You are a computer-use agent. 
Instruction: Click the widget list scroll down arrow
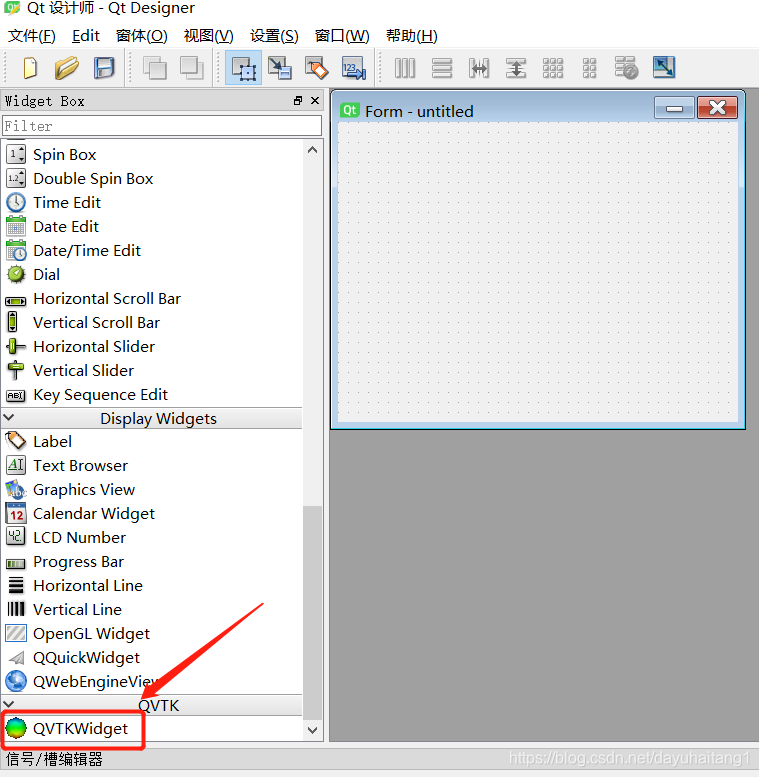pos(313,730)
